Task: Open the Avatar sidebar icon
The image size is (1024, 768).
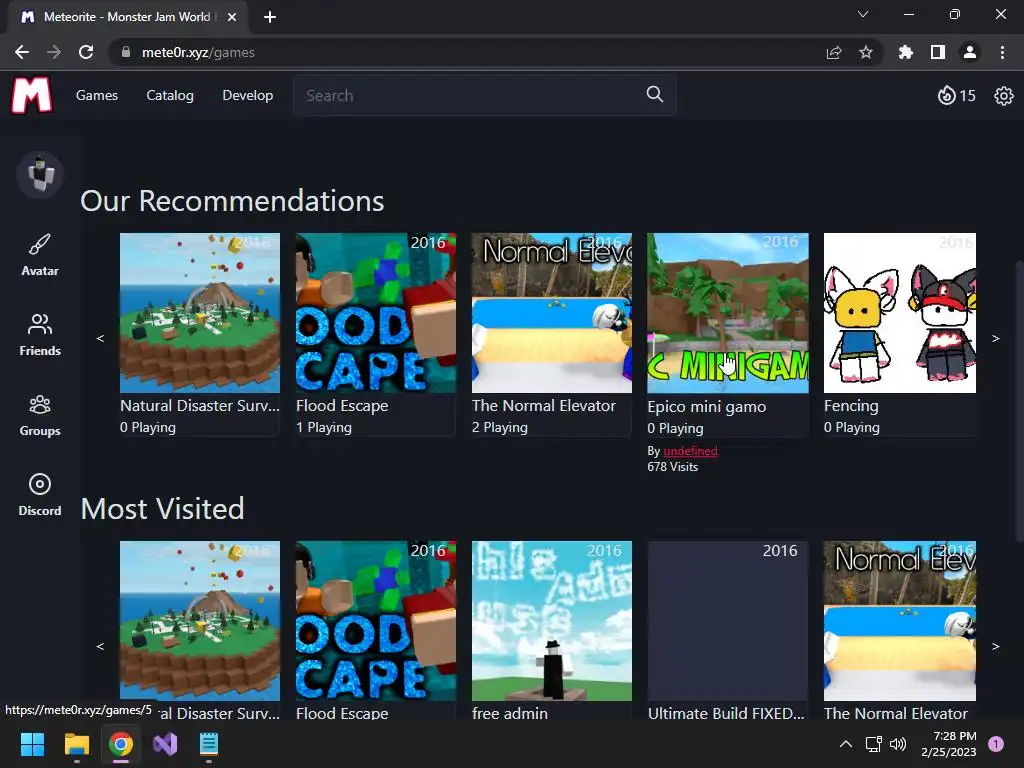Action: tap(40, 255)
